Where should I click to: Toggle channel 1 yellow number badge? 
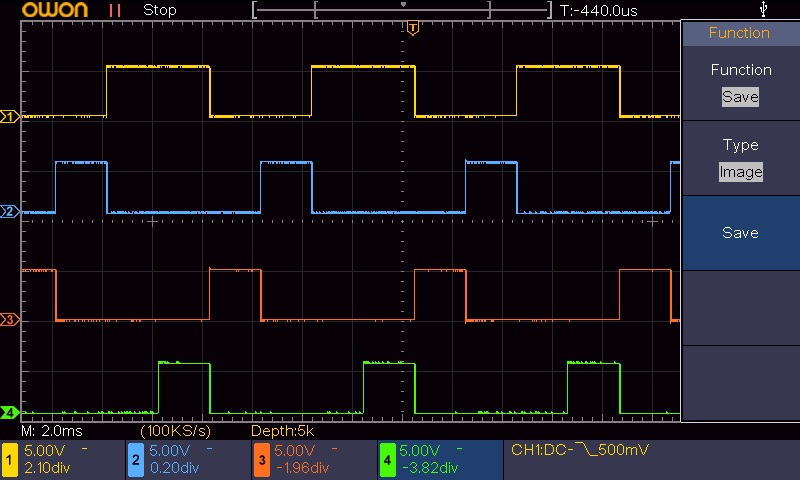(9, 460)
